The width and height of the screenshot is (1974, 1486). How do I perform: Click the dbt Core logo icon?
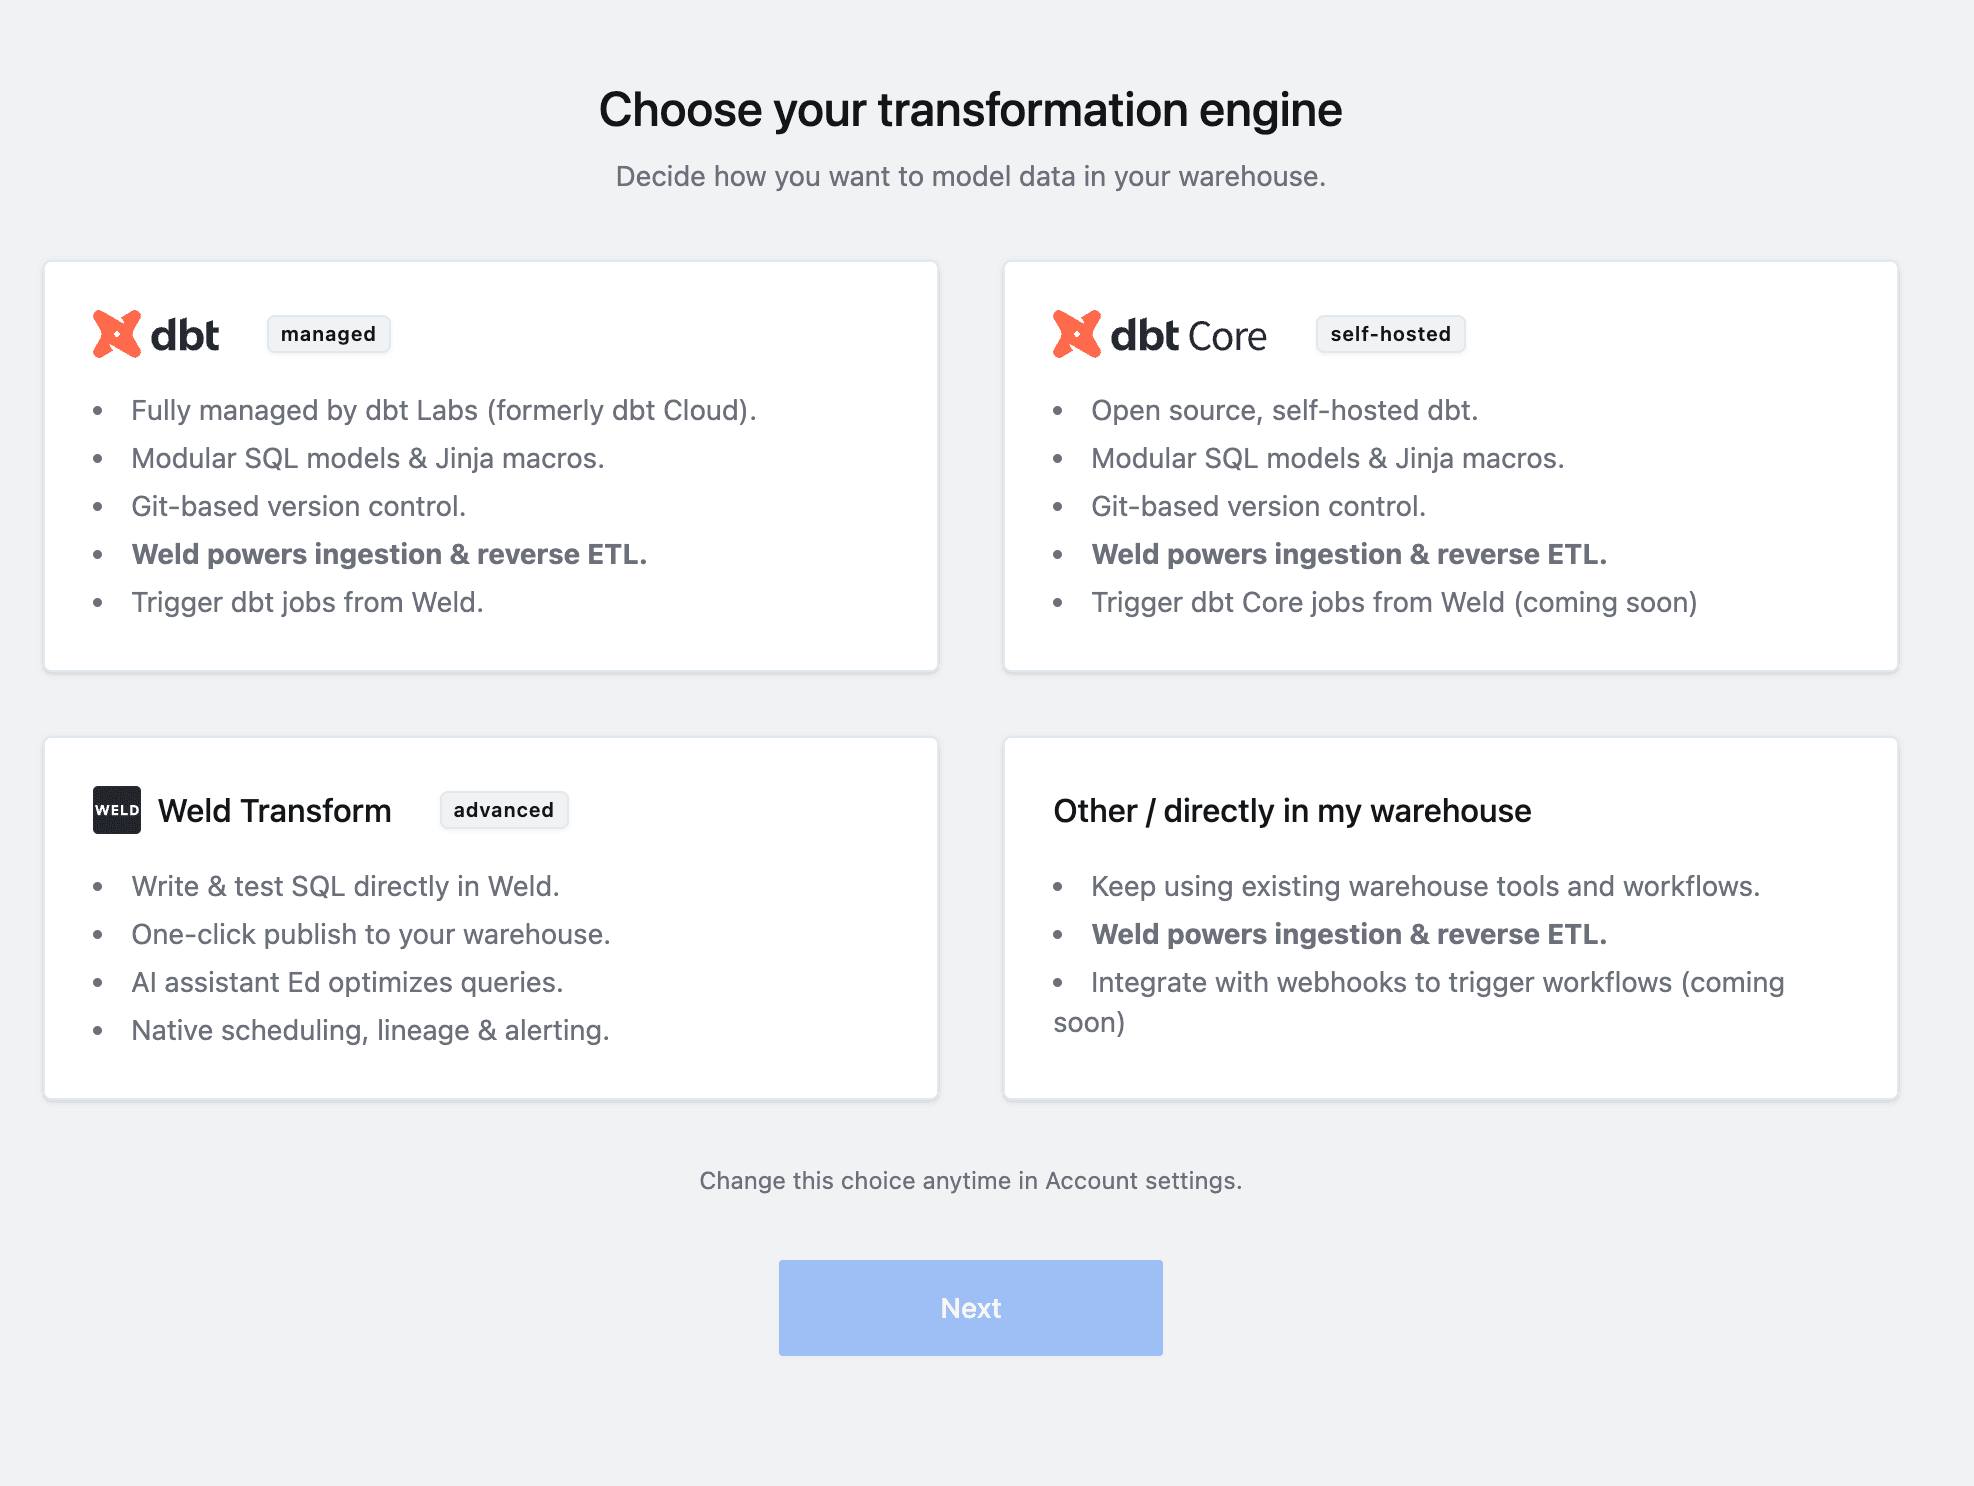tap(1076, 334)
